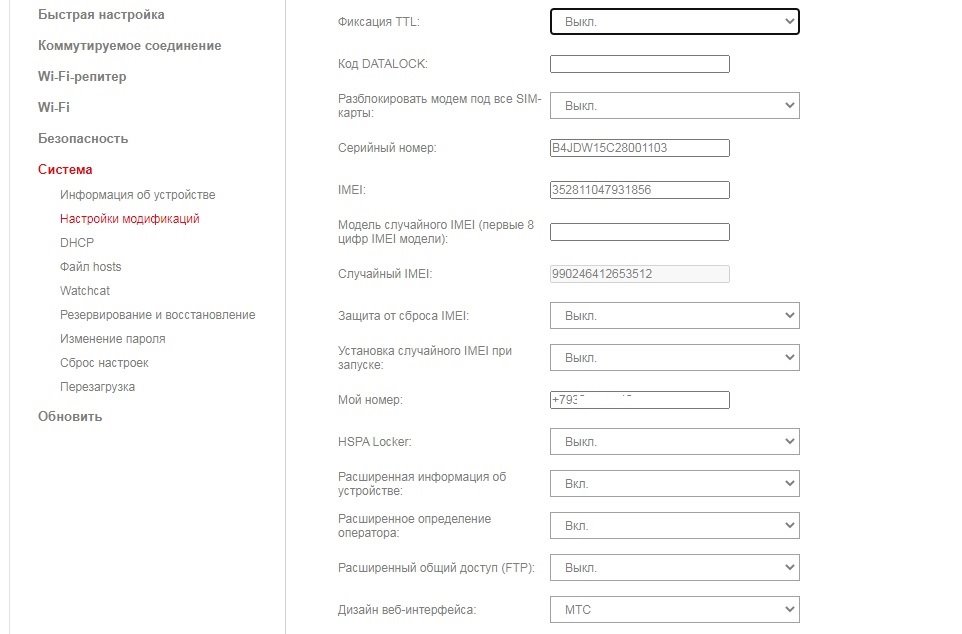962x634 pixels.
Task: Expand the SIM-card unlock dropdown
Action: pos(674,105)
